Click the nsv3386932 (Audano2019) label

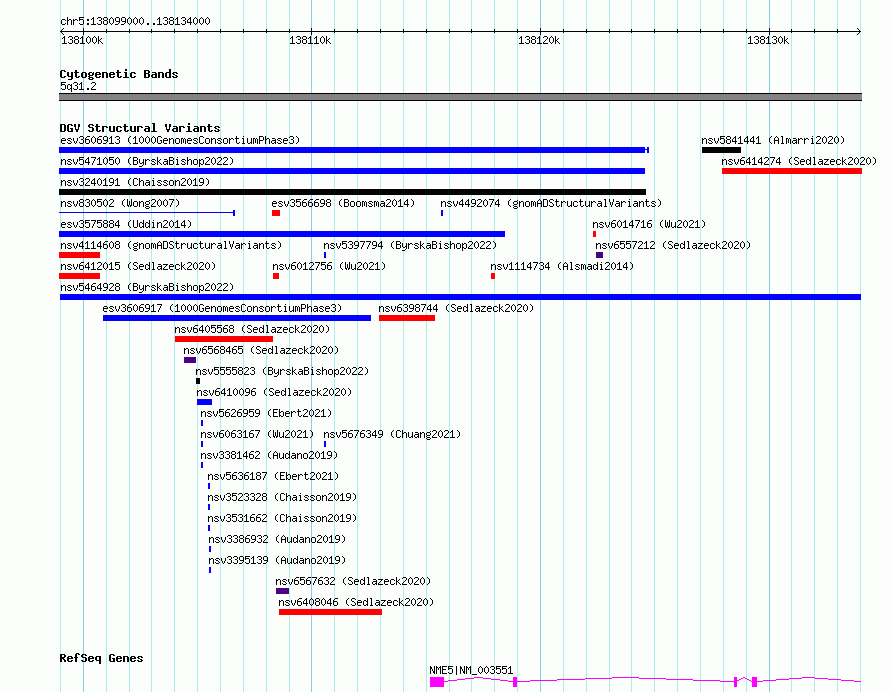[x=277, y=539]
